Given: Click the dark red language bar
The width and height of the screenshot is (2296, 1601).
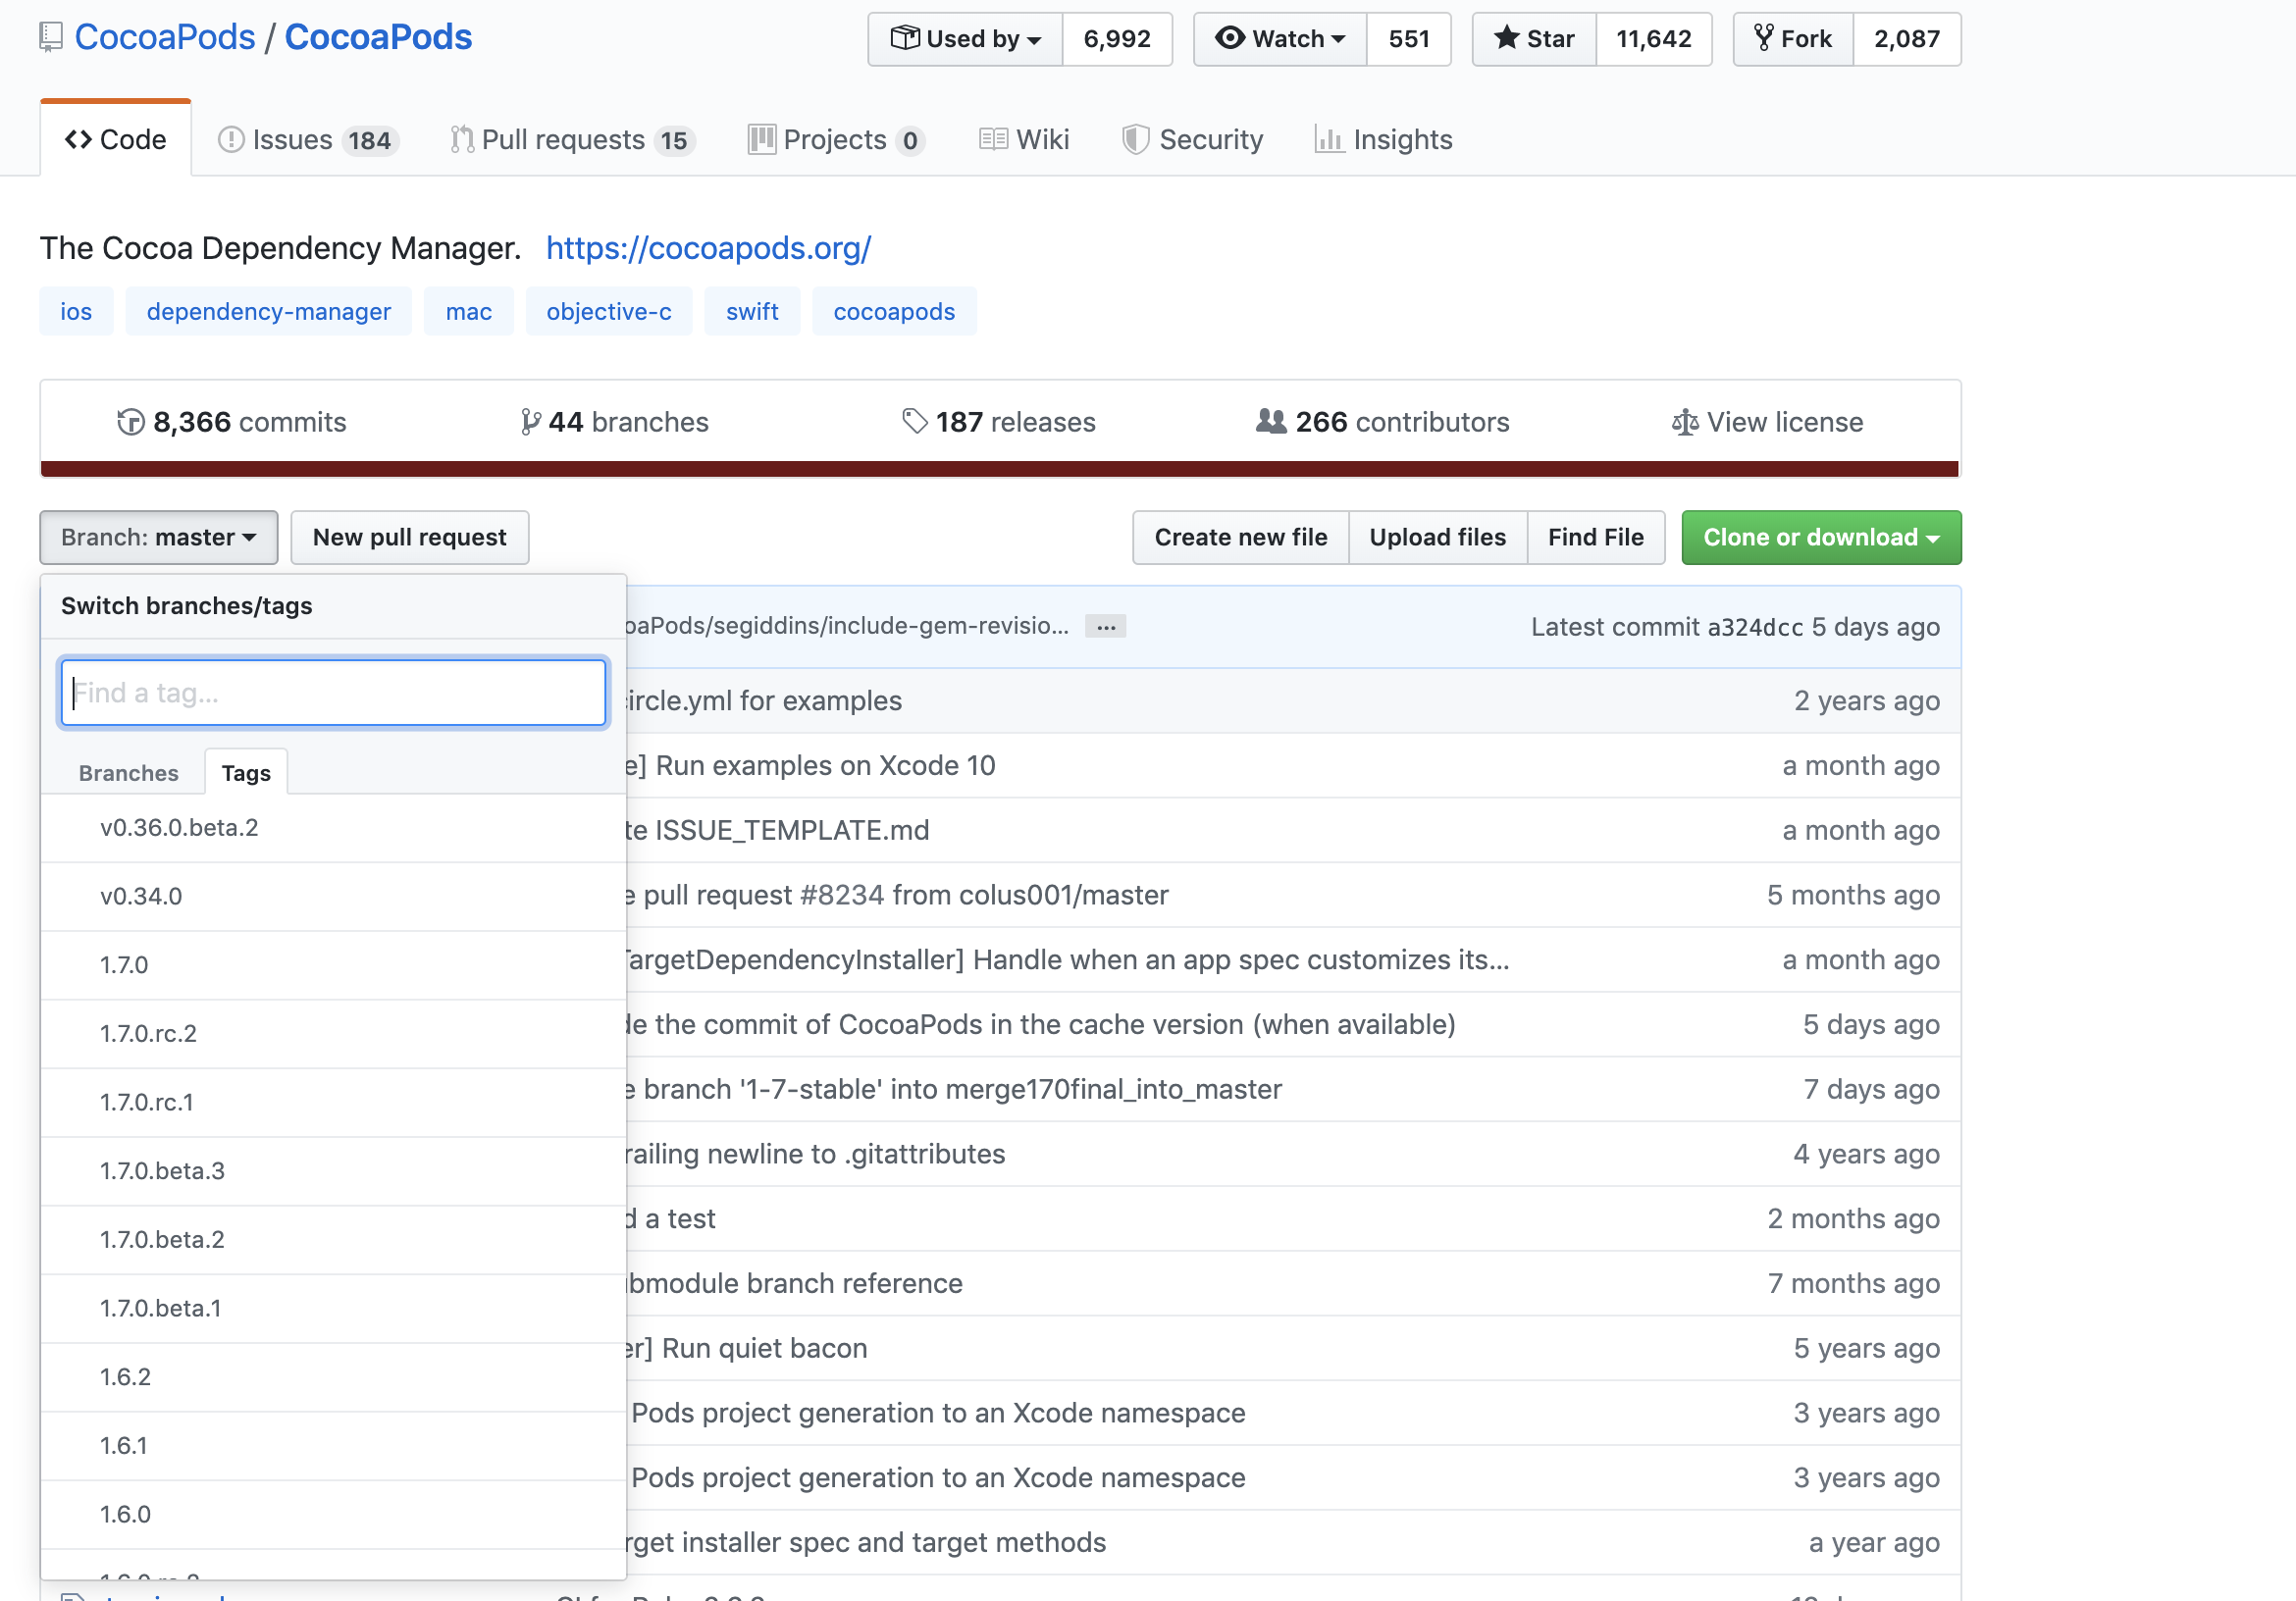Looking at the screenshot, I should point(998,469).
